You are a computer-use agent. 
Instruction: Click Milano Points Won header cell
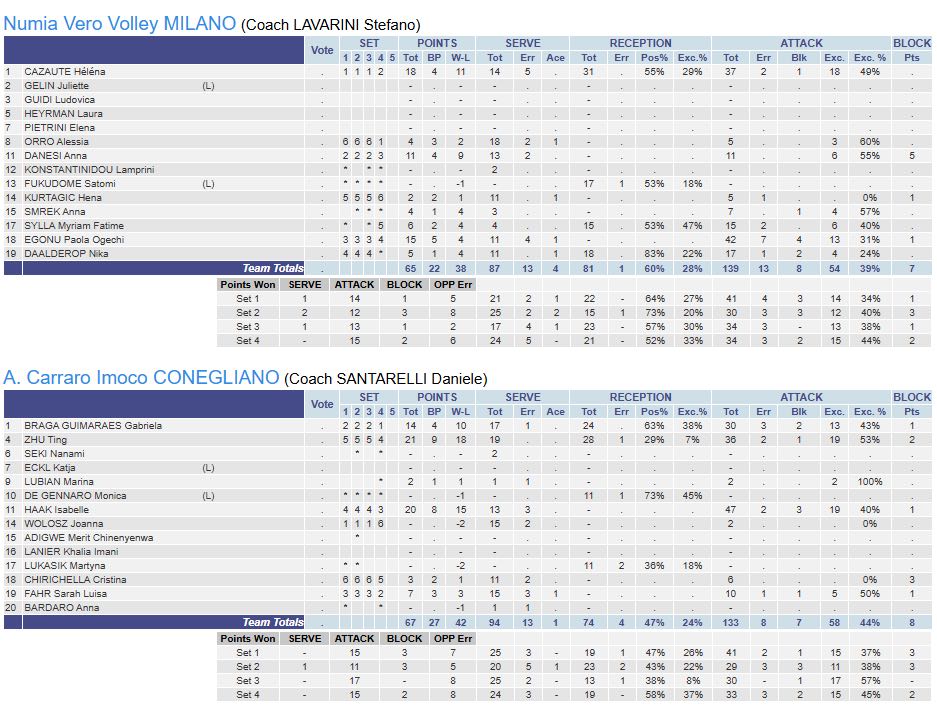pyautogui.click(x=248, y=285)
